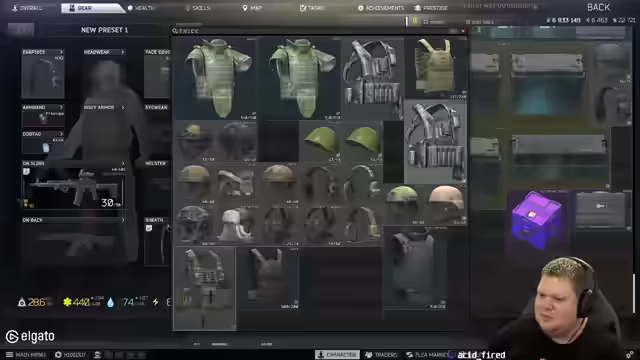Screen dimensions: 640x360
Task: Open the Tasks tab
Action: pos(312,8)
